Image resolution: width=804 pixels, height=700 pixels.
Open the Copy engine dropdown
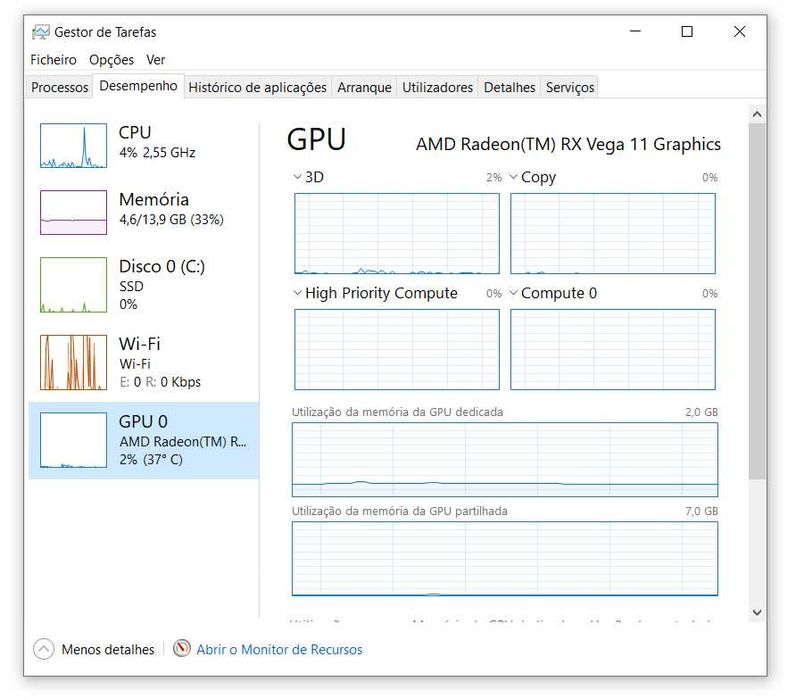513,177
